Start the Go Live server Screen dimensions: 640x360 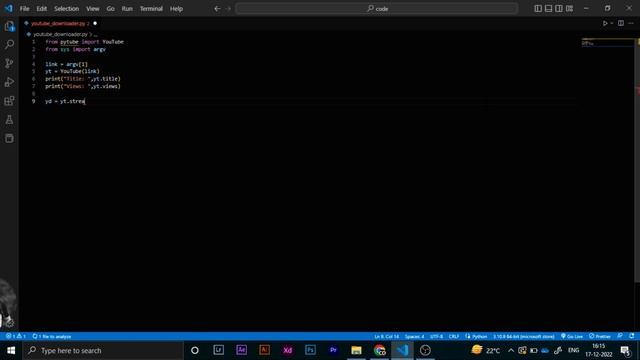[571, 336]
